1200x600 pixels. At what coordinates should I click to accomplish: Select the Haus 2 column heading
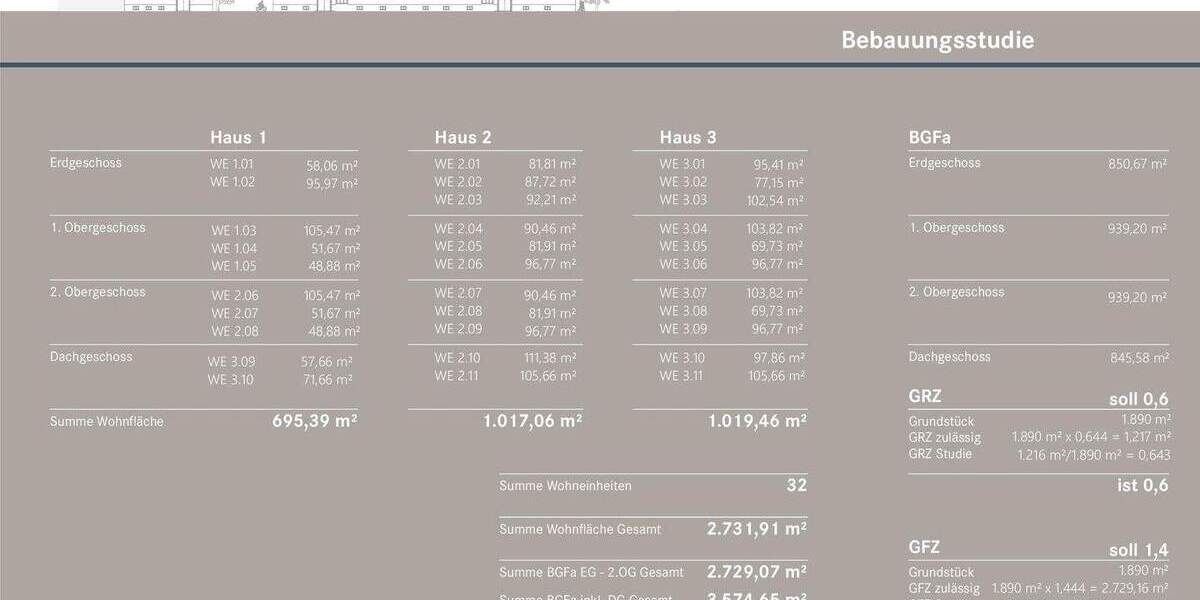tap(463, 138)
